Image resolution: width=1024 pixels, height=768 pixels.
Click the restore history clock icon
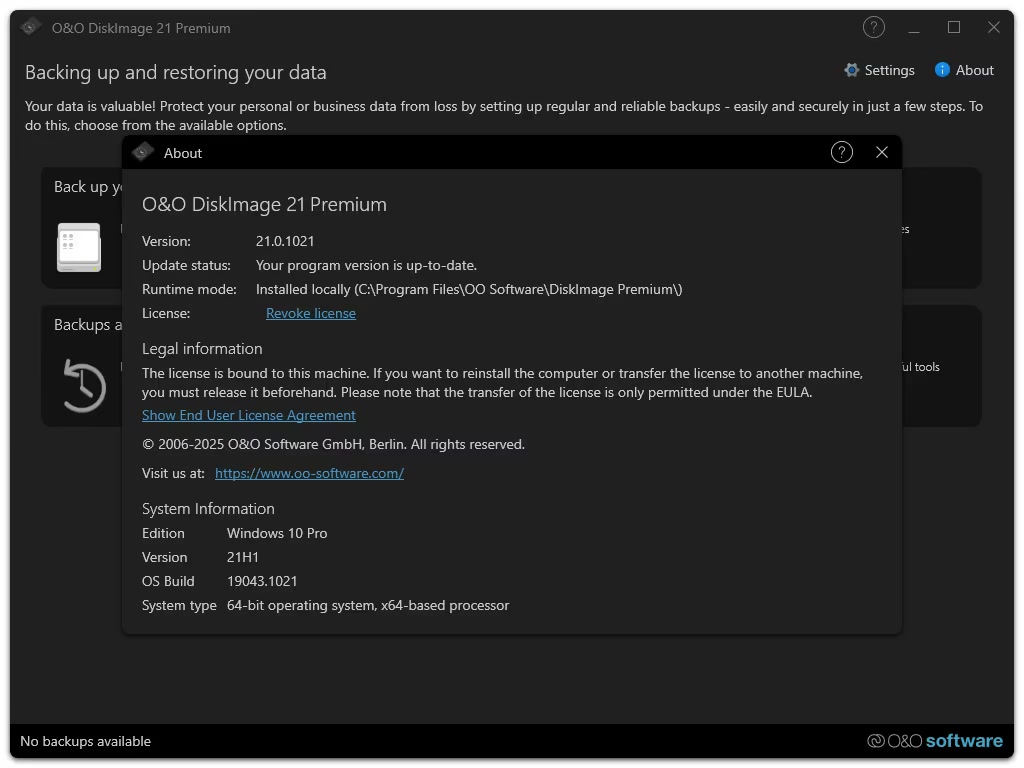[x=84, y=386]
